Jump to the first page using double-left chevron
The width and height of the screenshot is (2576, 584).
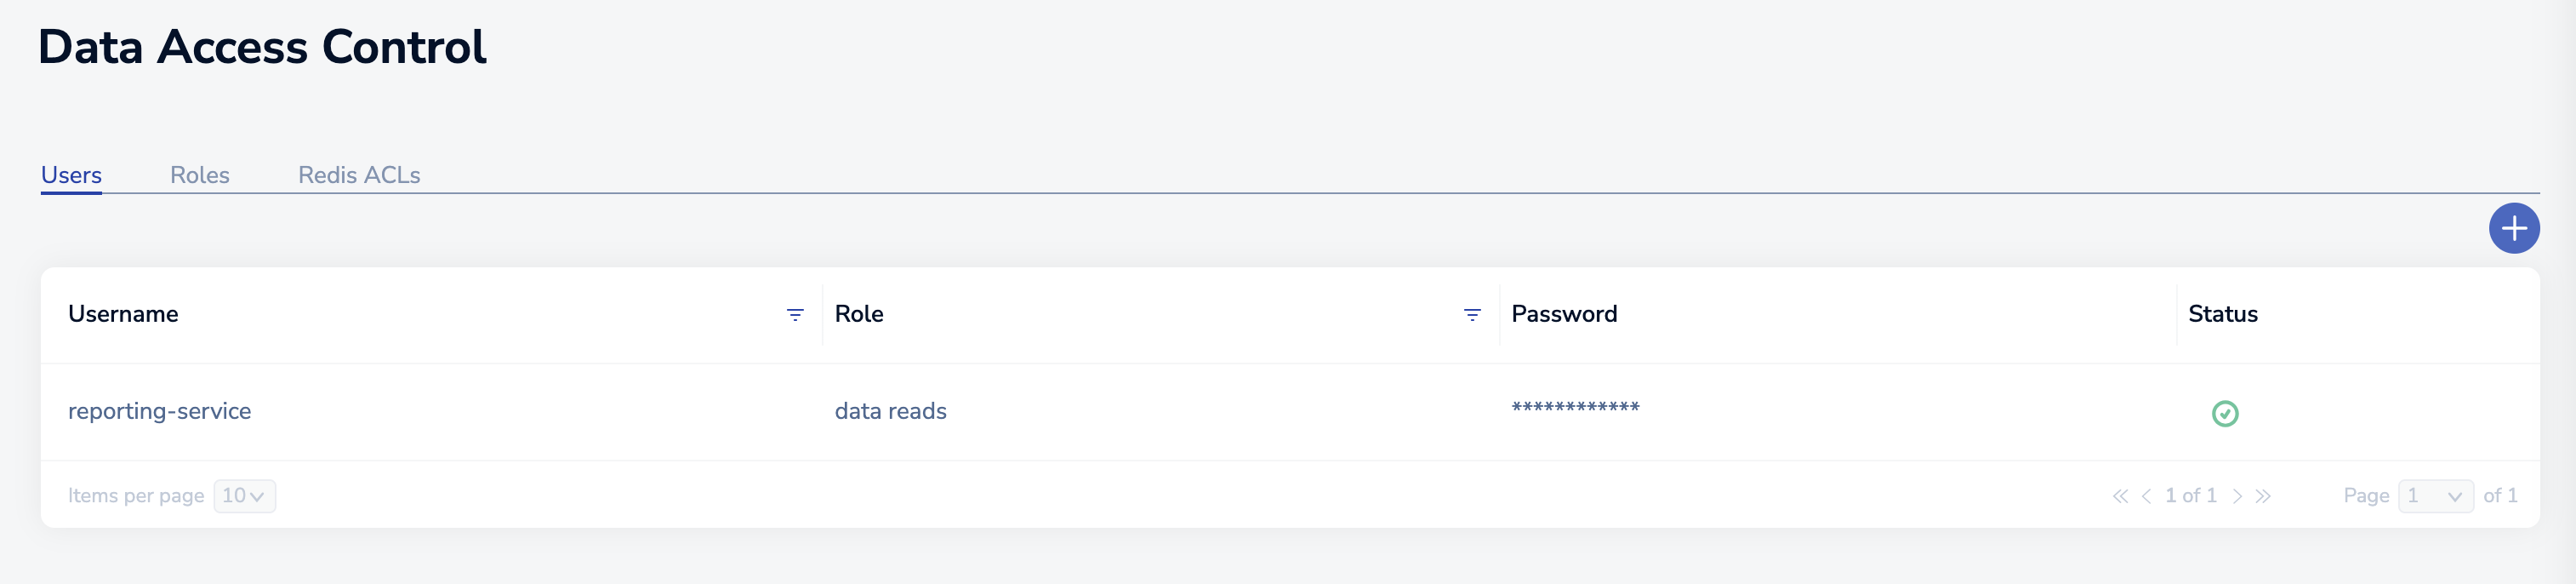(x=2122, y=495)
